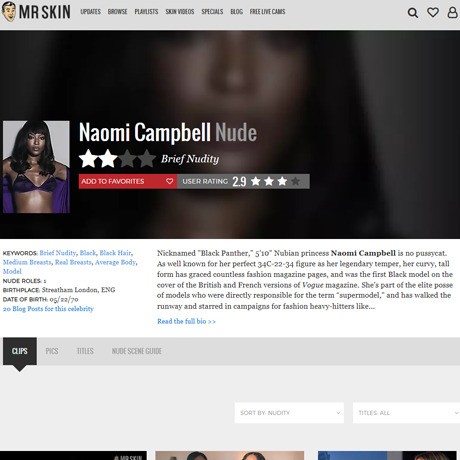Rate with the fourth user rating star
Image resolution: width=460 pixels, height=460 pixels.
coord(295,181)
